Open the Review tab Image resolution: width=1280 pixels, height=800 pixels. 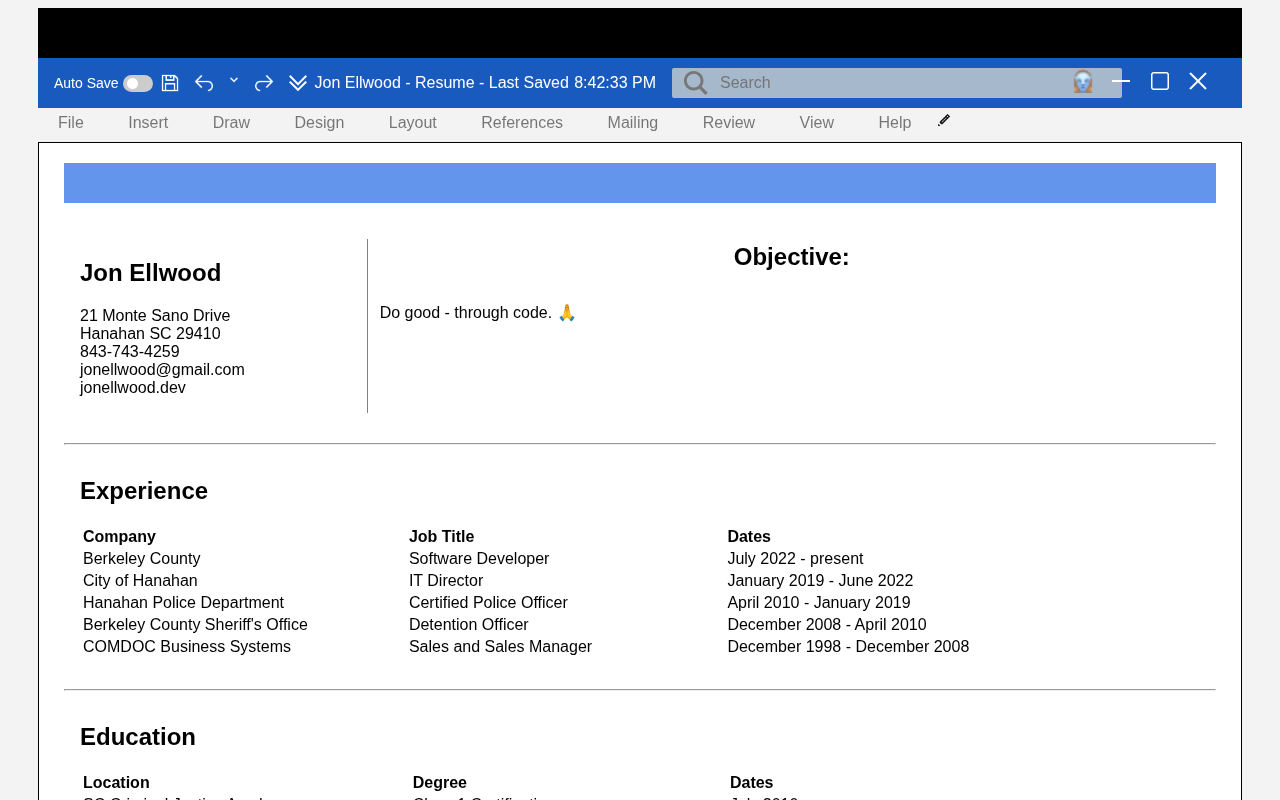(729, 123)
